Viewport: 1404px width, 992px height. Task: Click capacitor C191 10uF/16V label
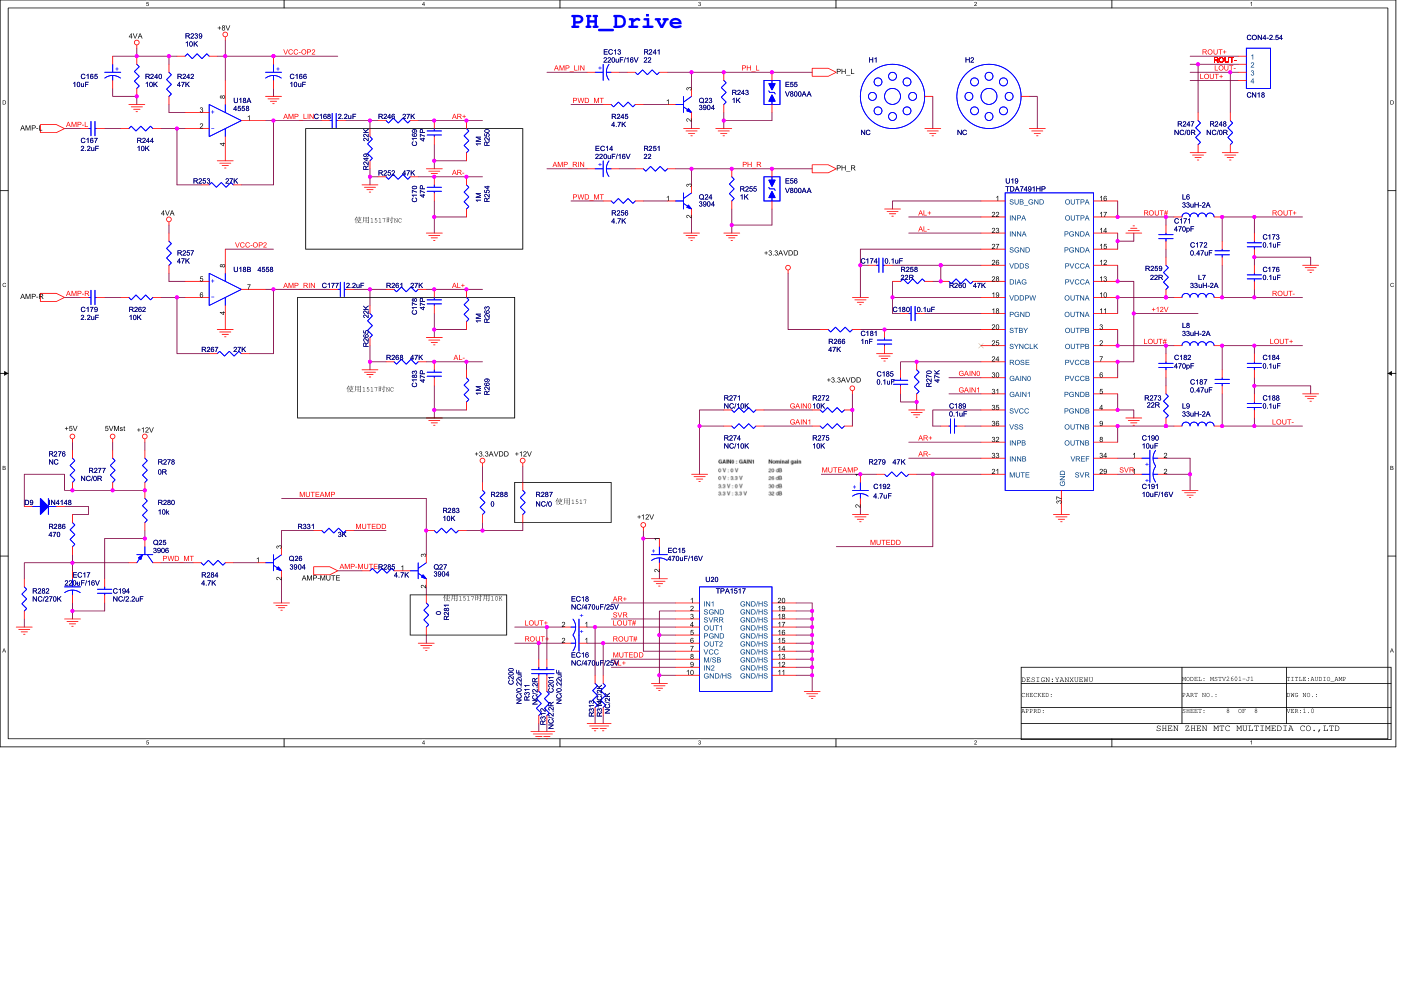click(x=1157, y=490)
